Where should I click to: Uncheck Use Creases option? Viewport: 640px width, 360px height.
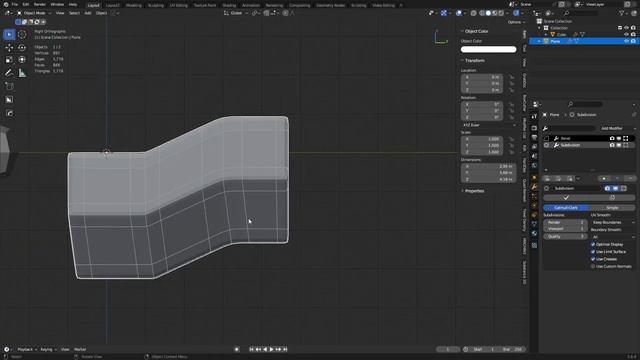point(593,259)
